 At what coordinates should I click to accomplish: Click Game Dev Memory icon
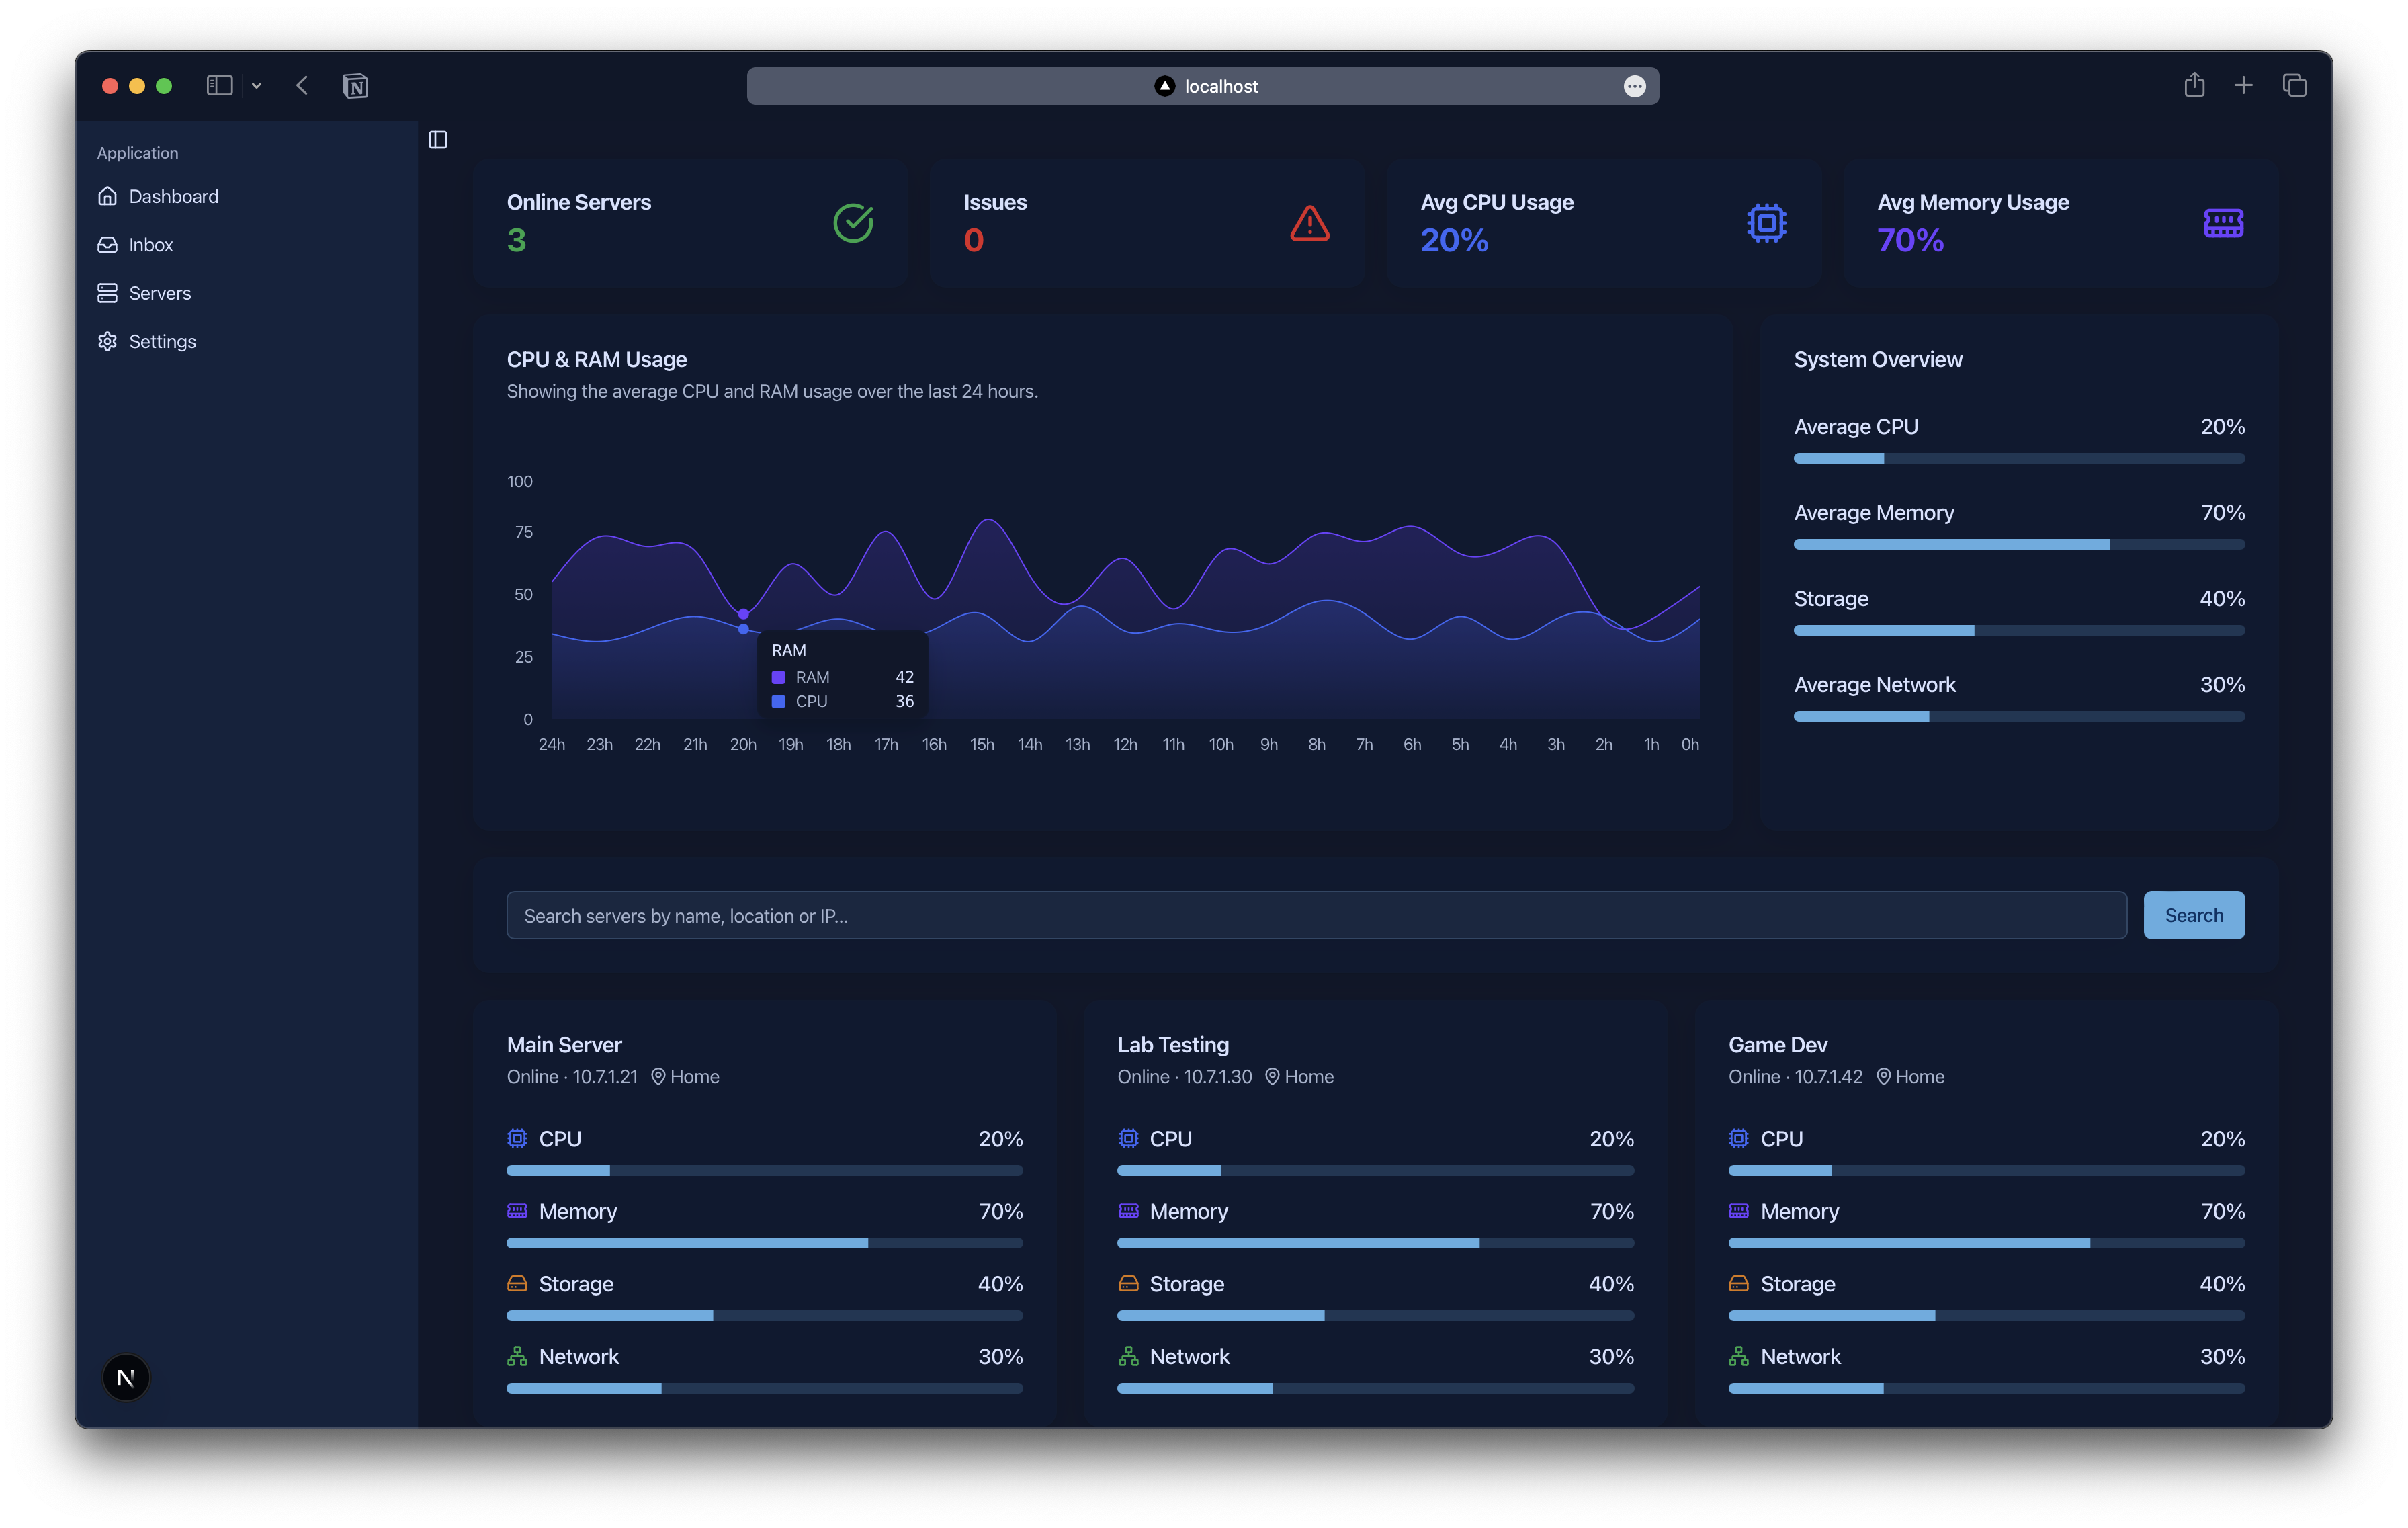1739,1211
